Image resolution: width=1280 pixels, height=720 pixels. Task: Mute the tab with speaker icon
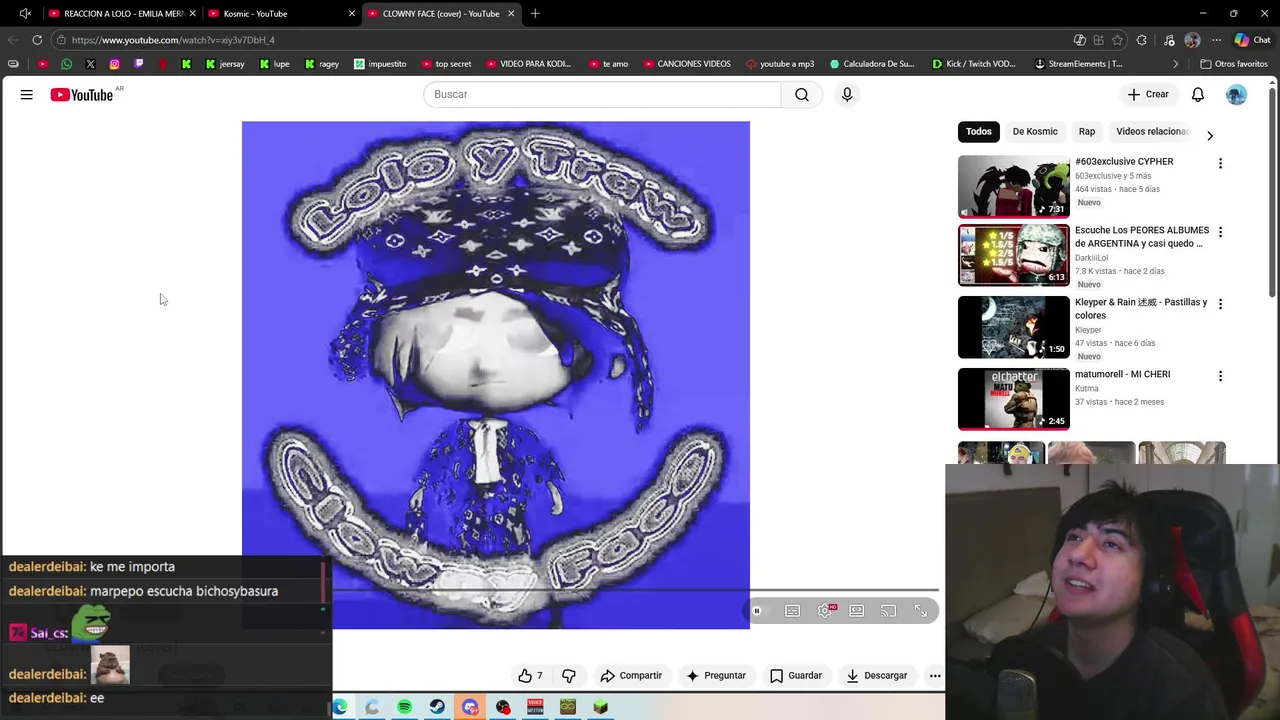25,13
